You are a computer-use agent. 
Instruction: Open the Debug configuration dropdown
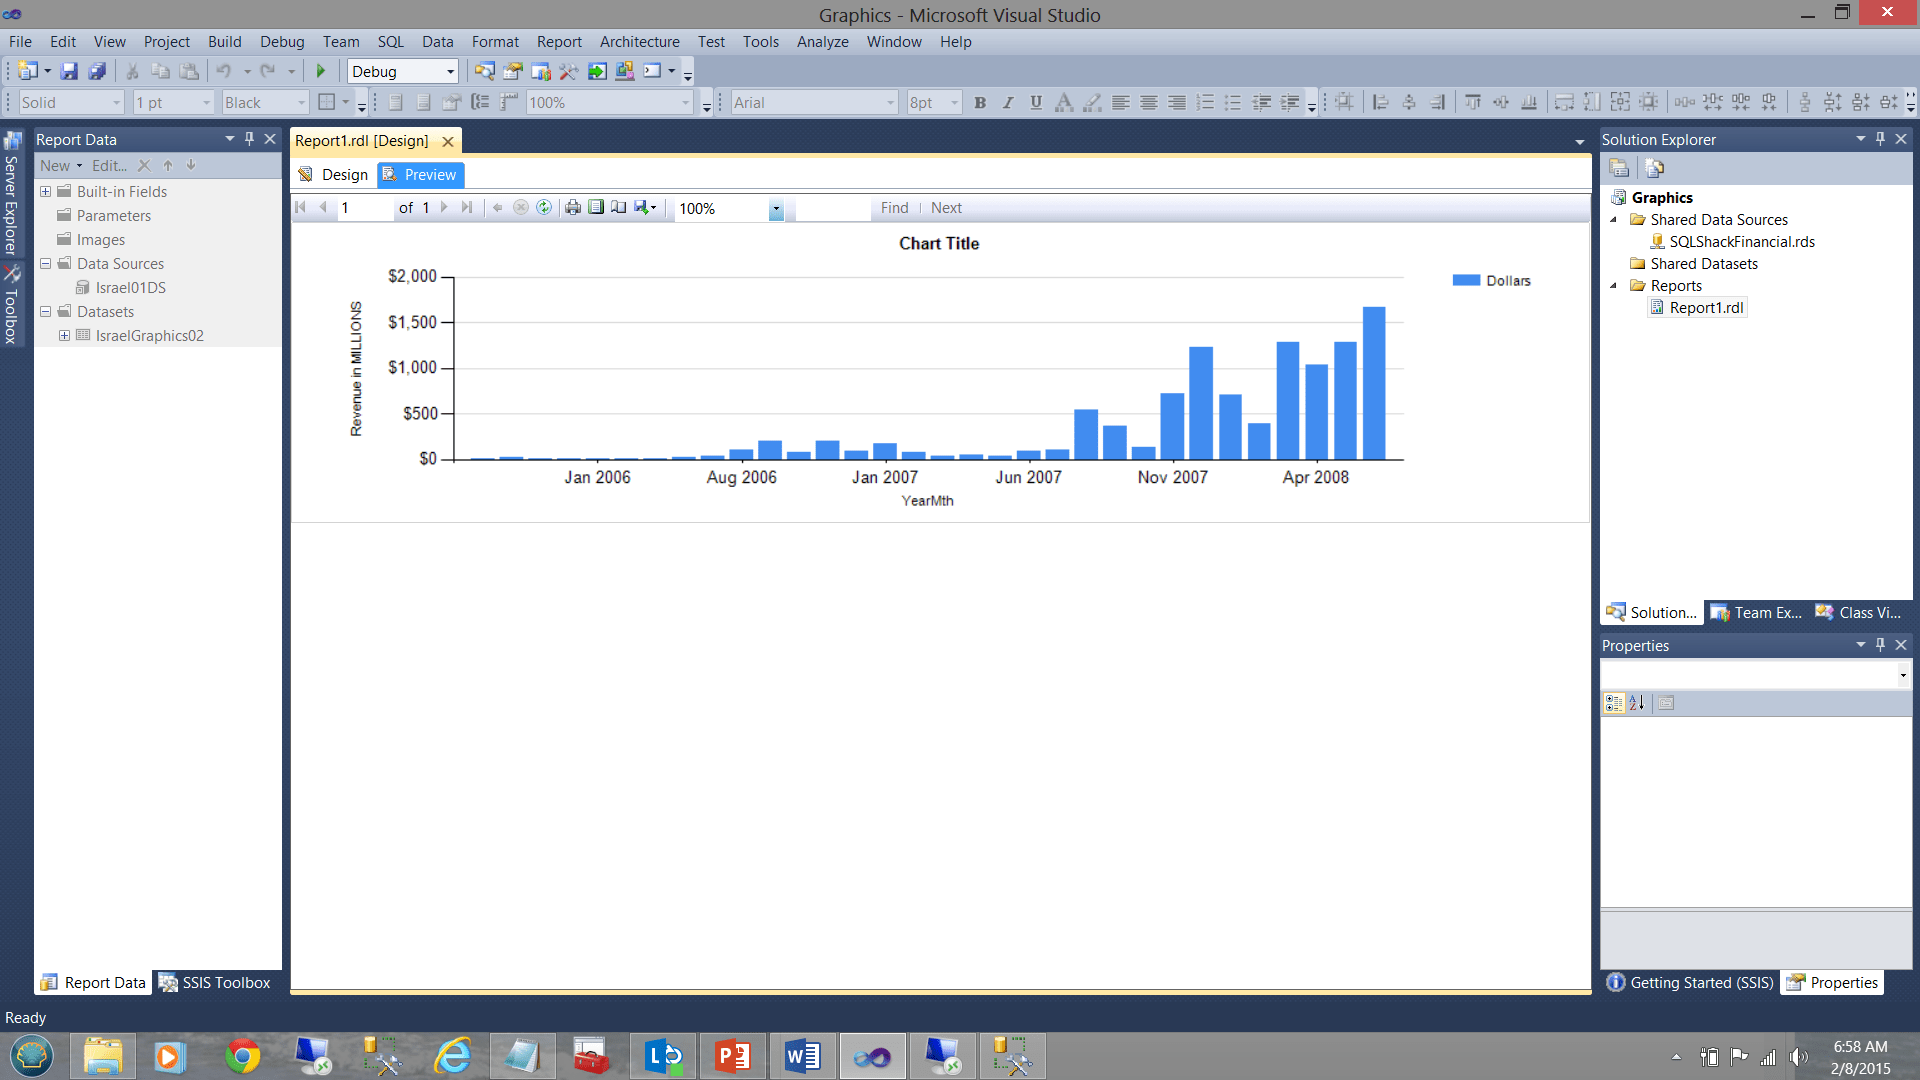coord(450,72)
